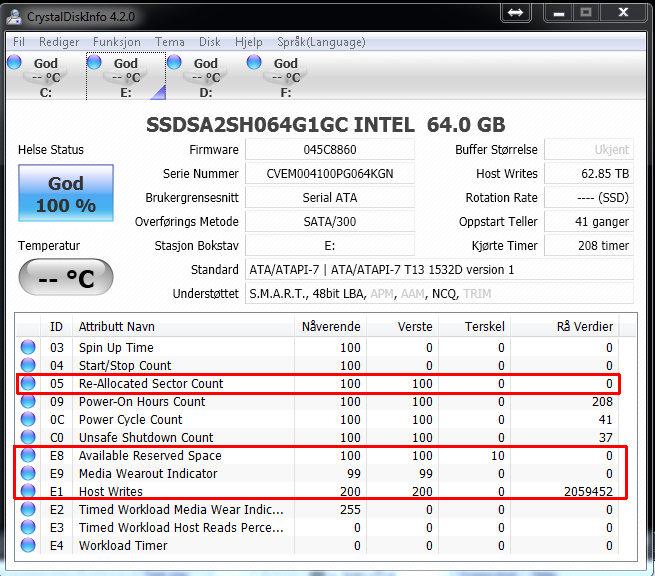Click the status orb for Spin Up Time

pyautogui.click(x=28, y=347)
